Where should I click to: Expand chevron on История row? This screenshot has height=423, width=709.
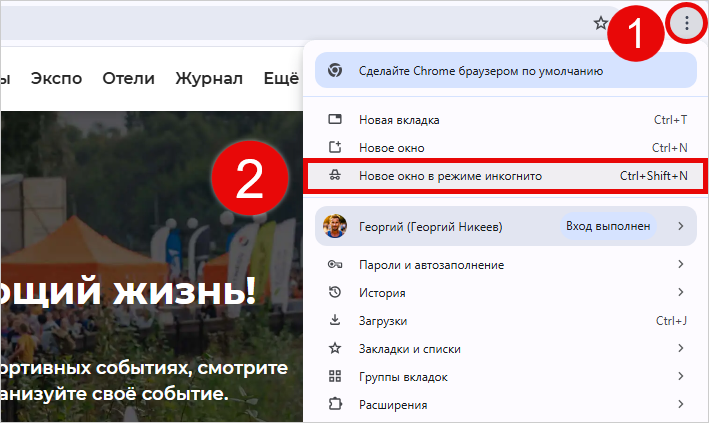[681, 292]
